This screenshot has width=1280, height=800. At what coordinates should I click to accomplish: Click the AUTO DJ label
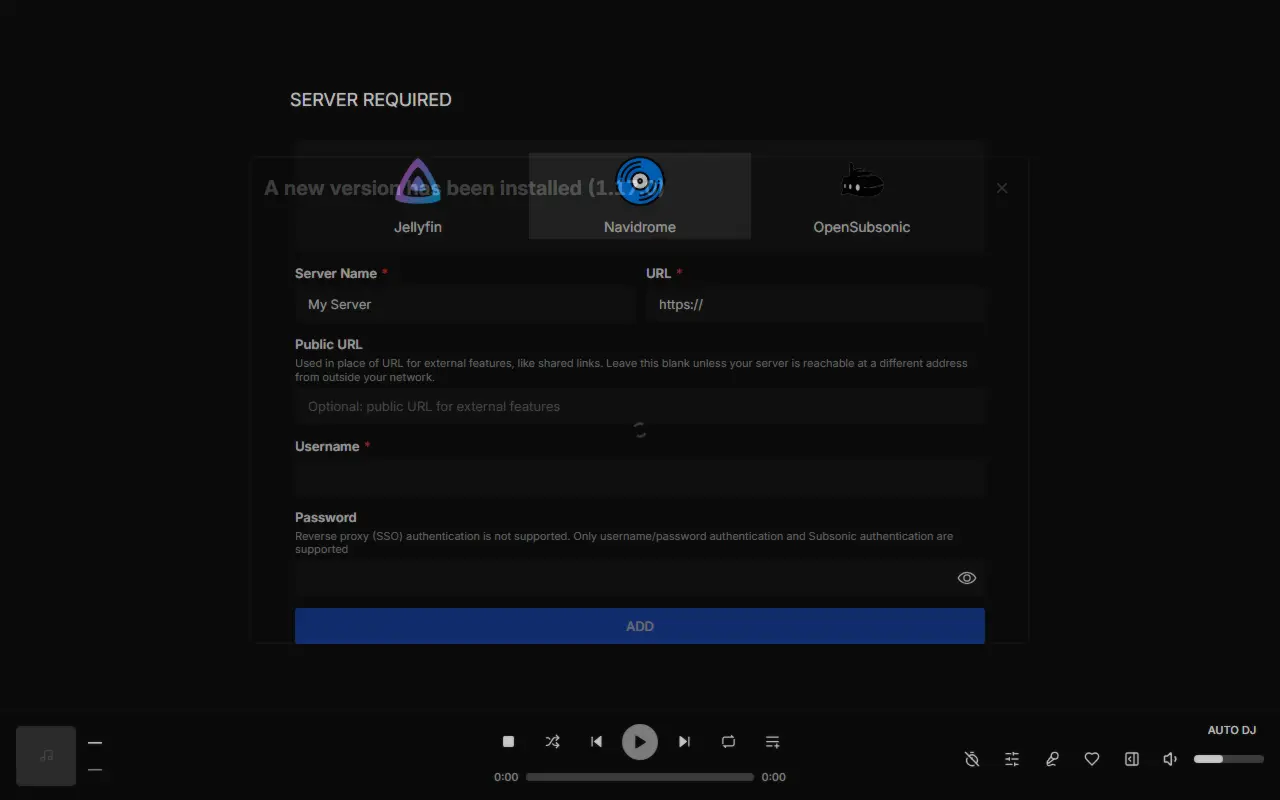[x=1232, y=730]
